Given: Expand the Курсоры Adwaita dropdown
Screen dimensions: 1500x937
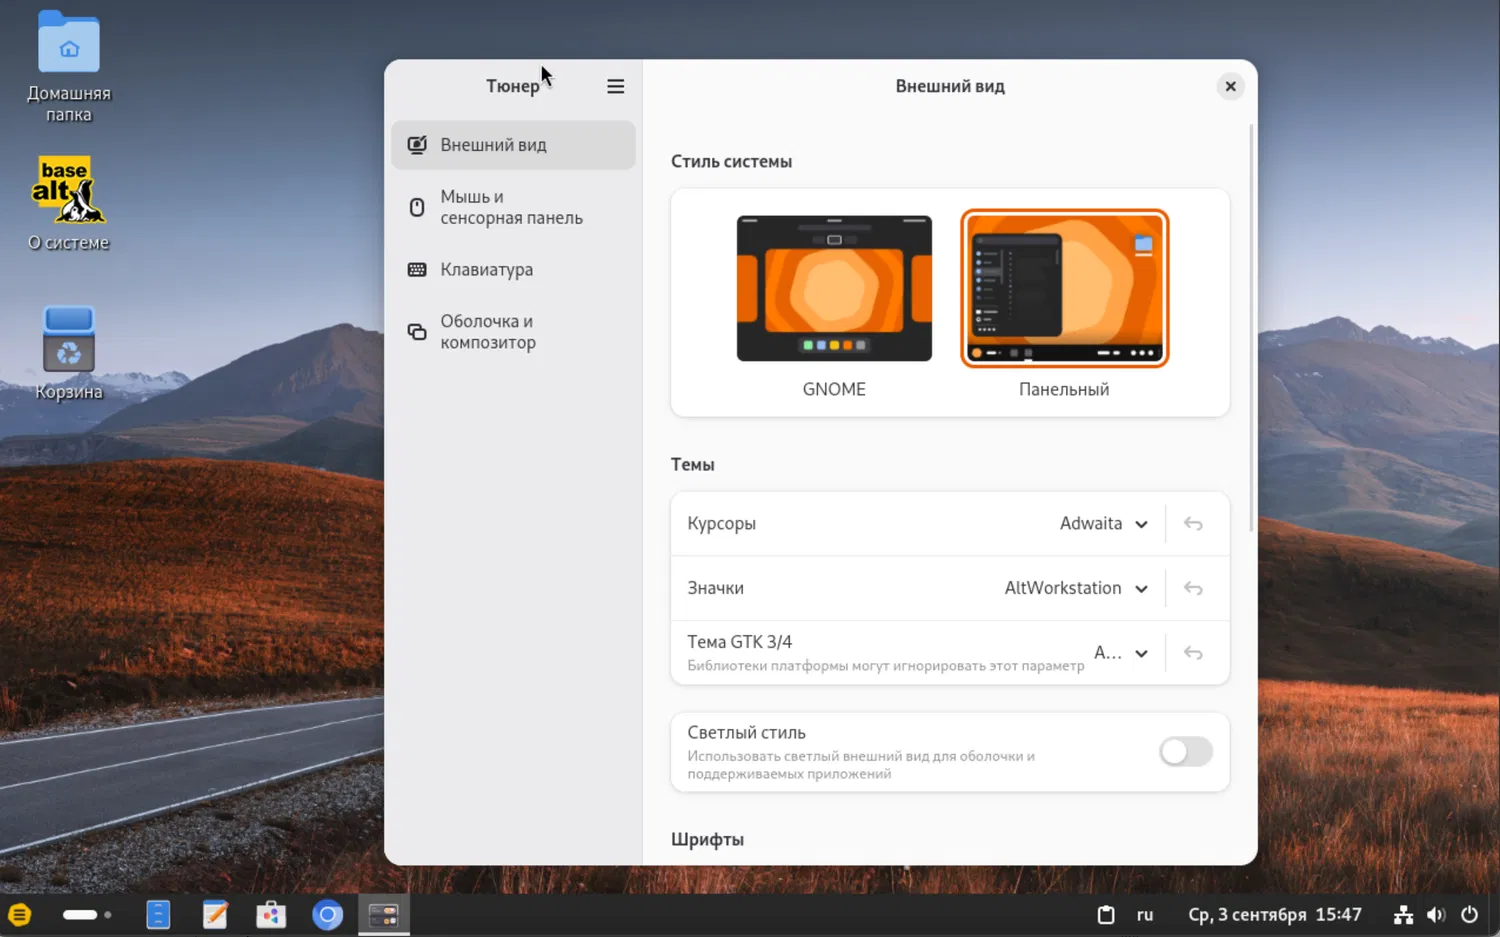Looking at the screenshot, I should pos(1104,524).
